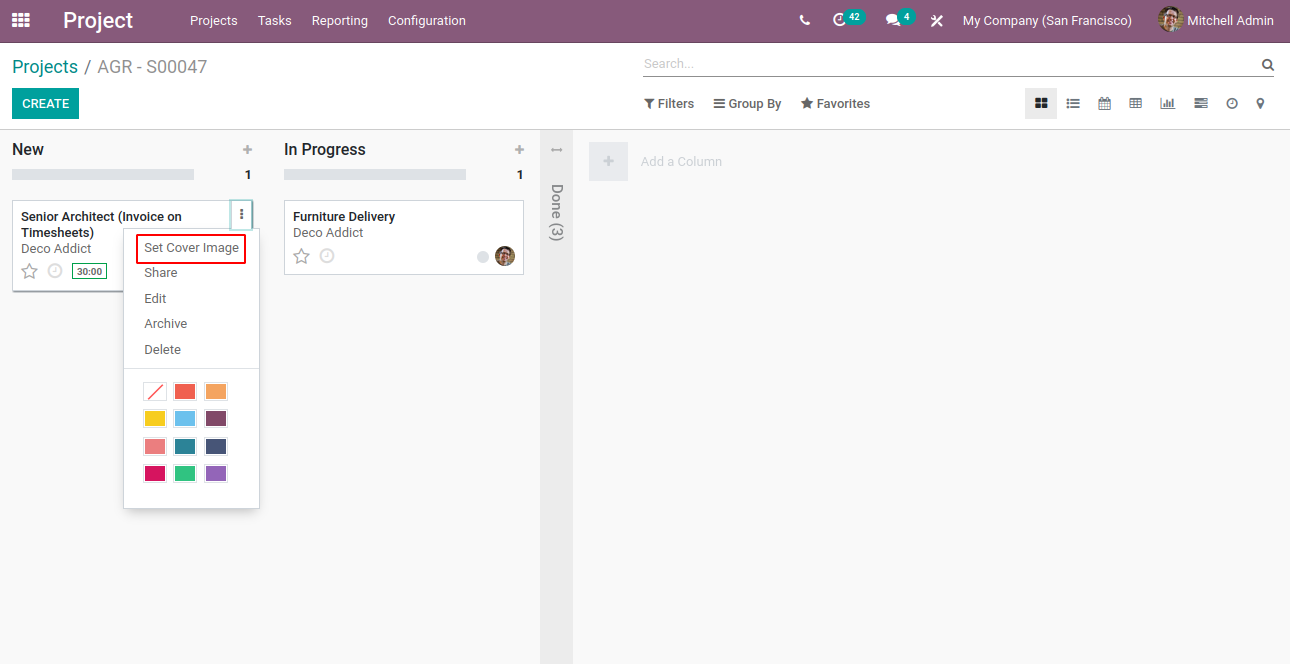The image size is (1290, 664).
Task: Switch to calendar view icon
Action: click(x=1104, y=103)
